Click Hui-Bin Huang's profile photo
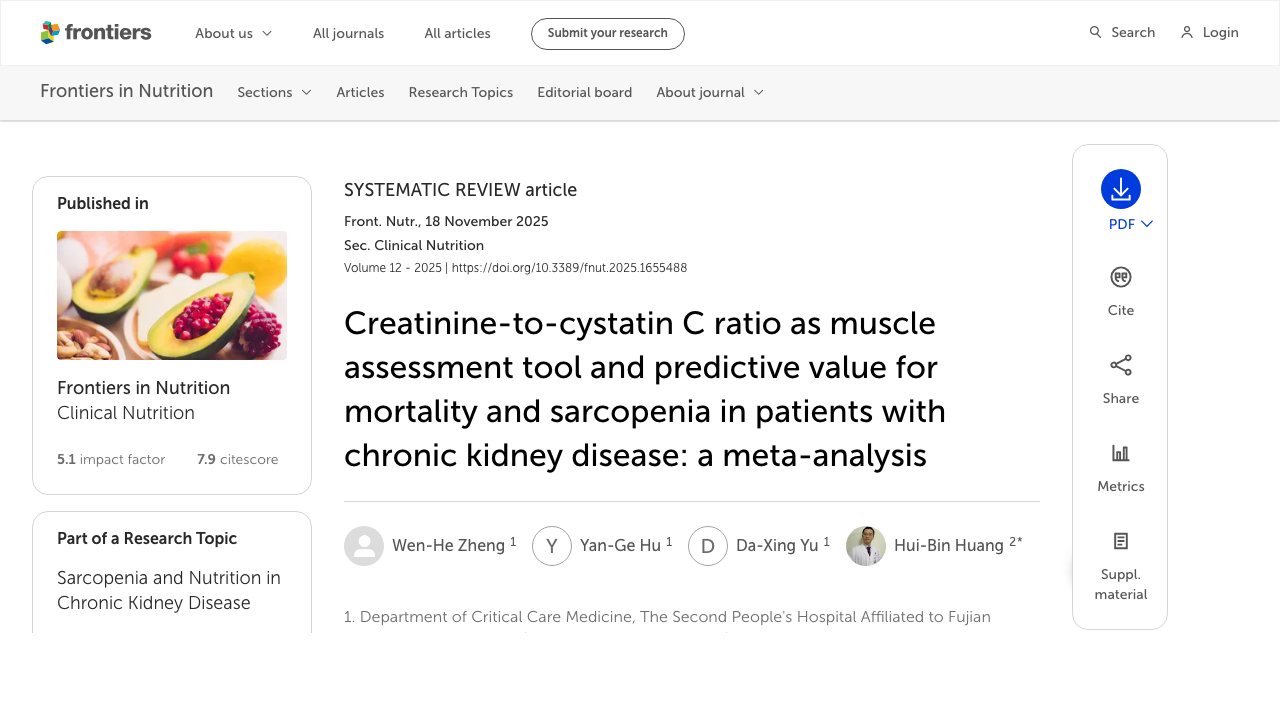Image resolution: width=1280 pixels, height=720 pixels. [866, 546]
